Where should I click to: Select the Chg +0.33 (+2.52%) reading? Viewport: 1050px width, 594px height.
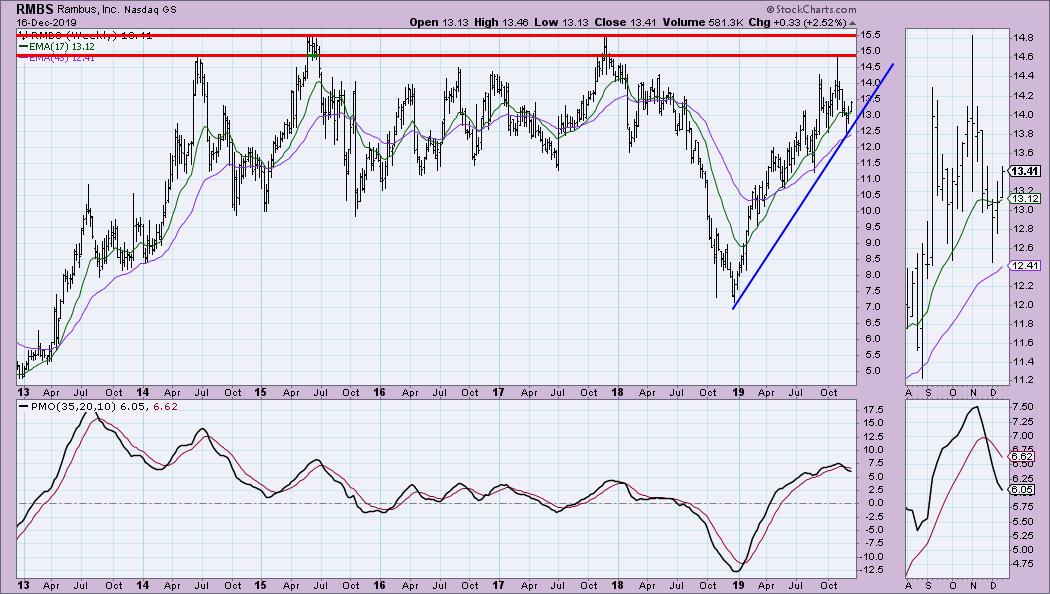pos(798,22)
